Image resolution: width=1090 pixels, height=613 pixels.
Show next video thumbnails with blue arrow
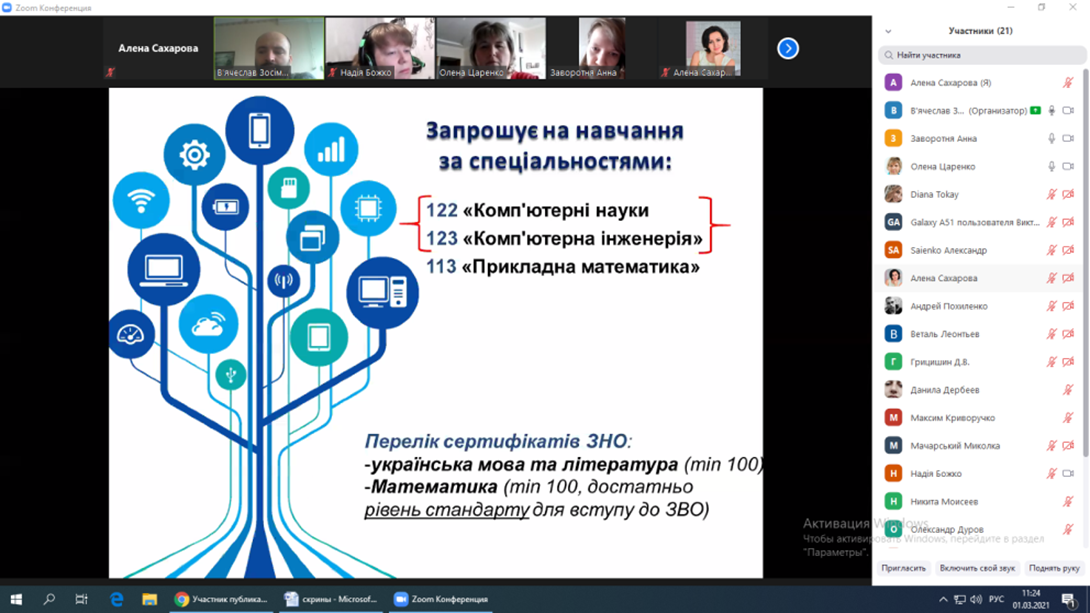(788, 48)
